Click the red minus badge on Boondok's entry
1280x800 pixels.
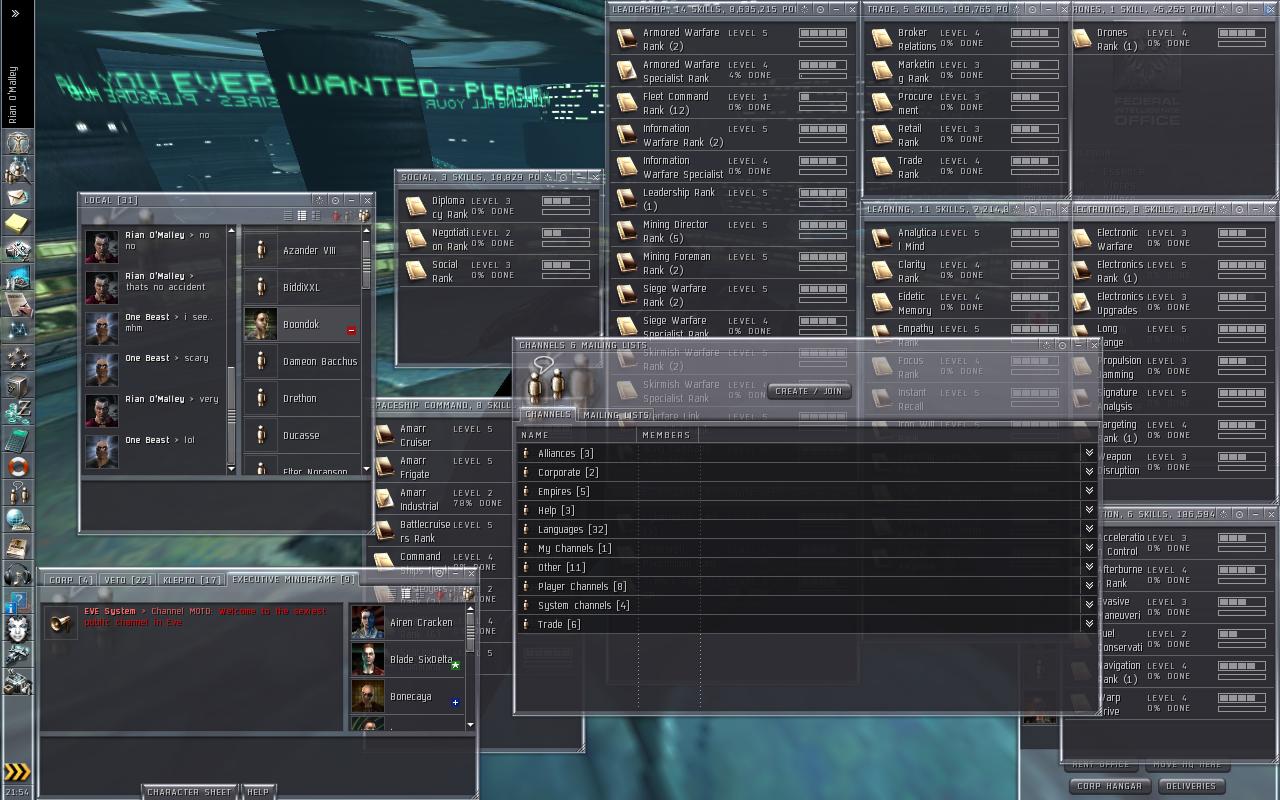(351, 330)
